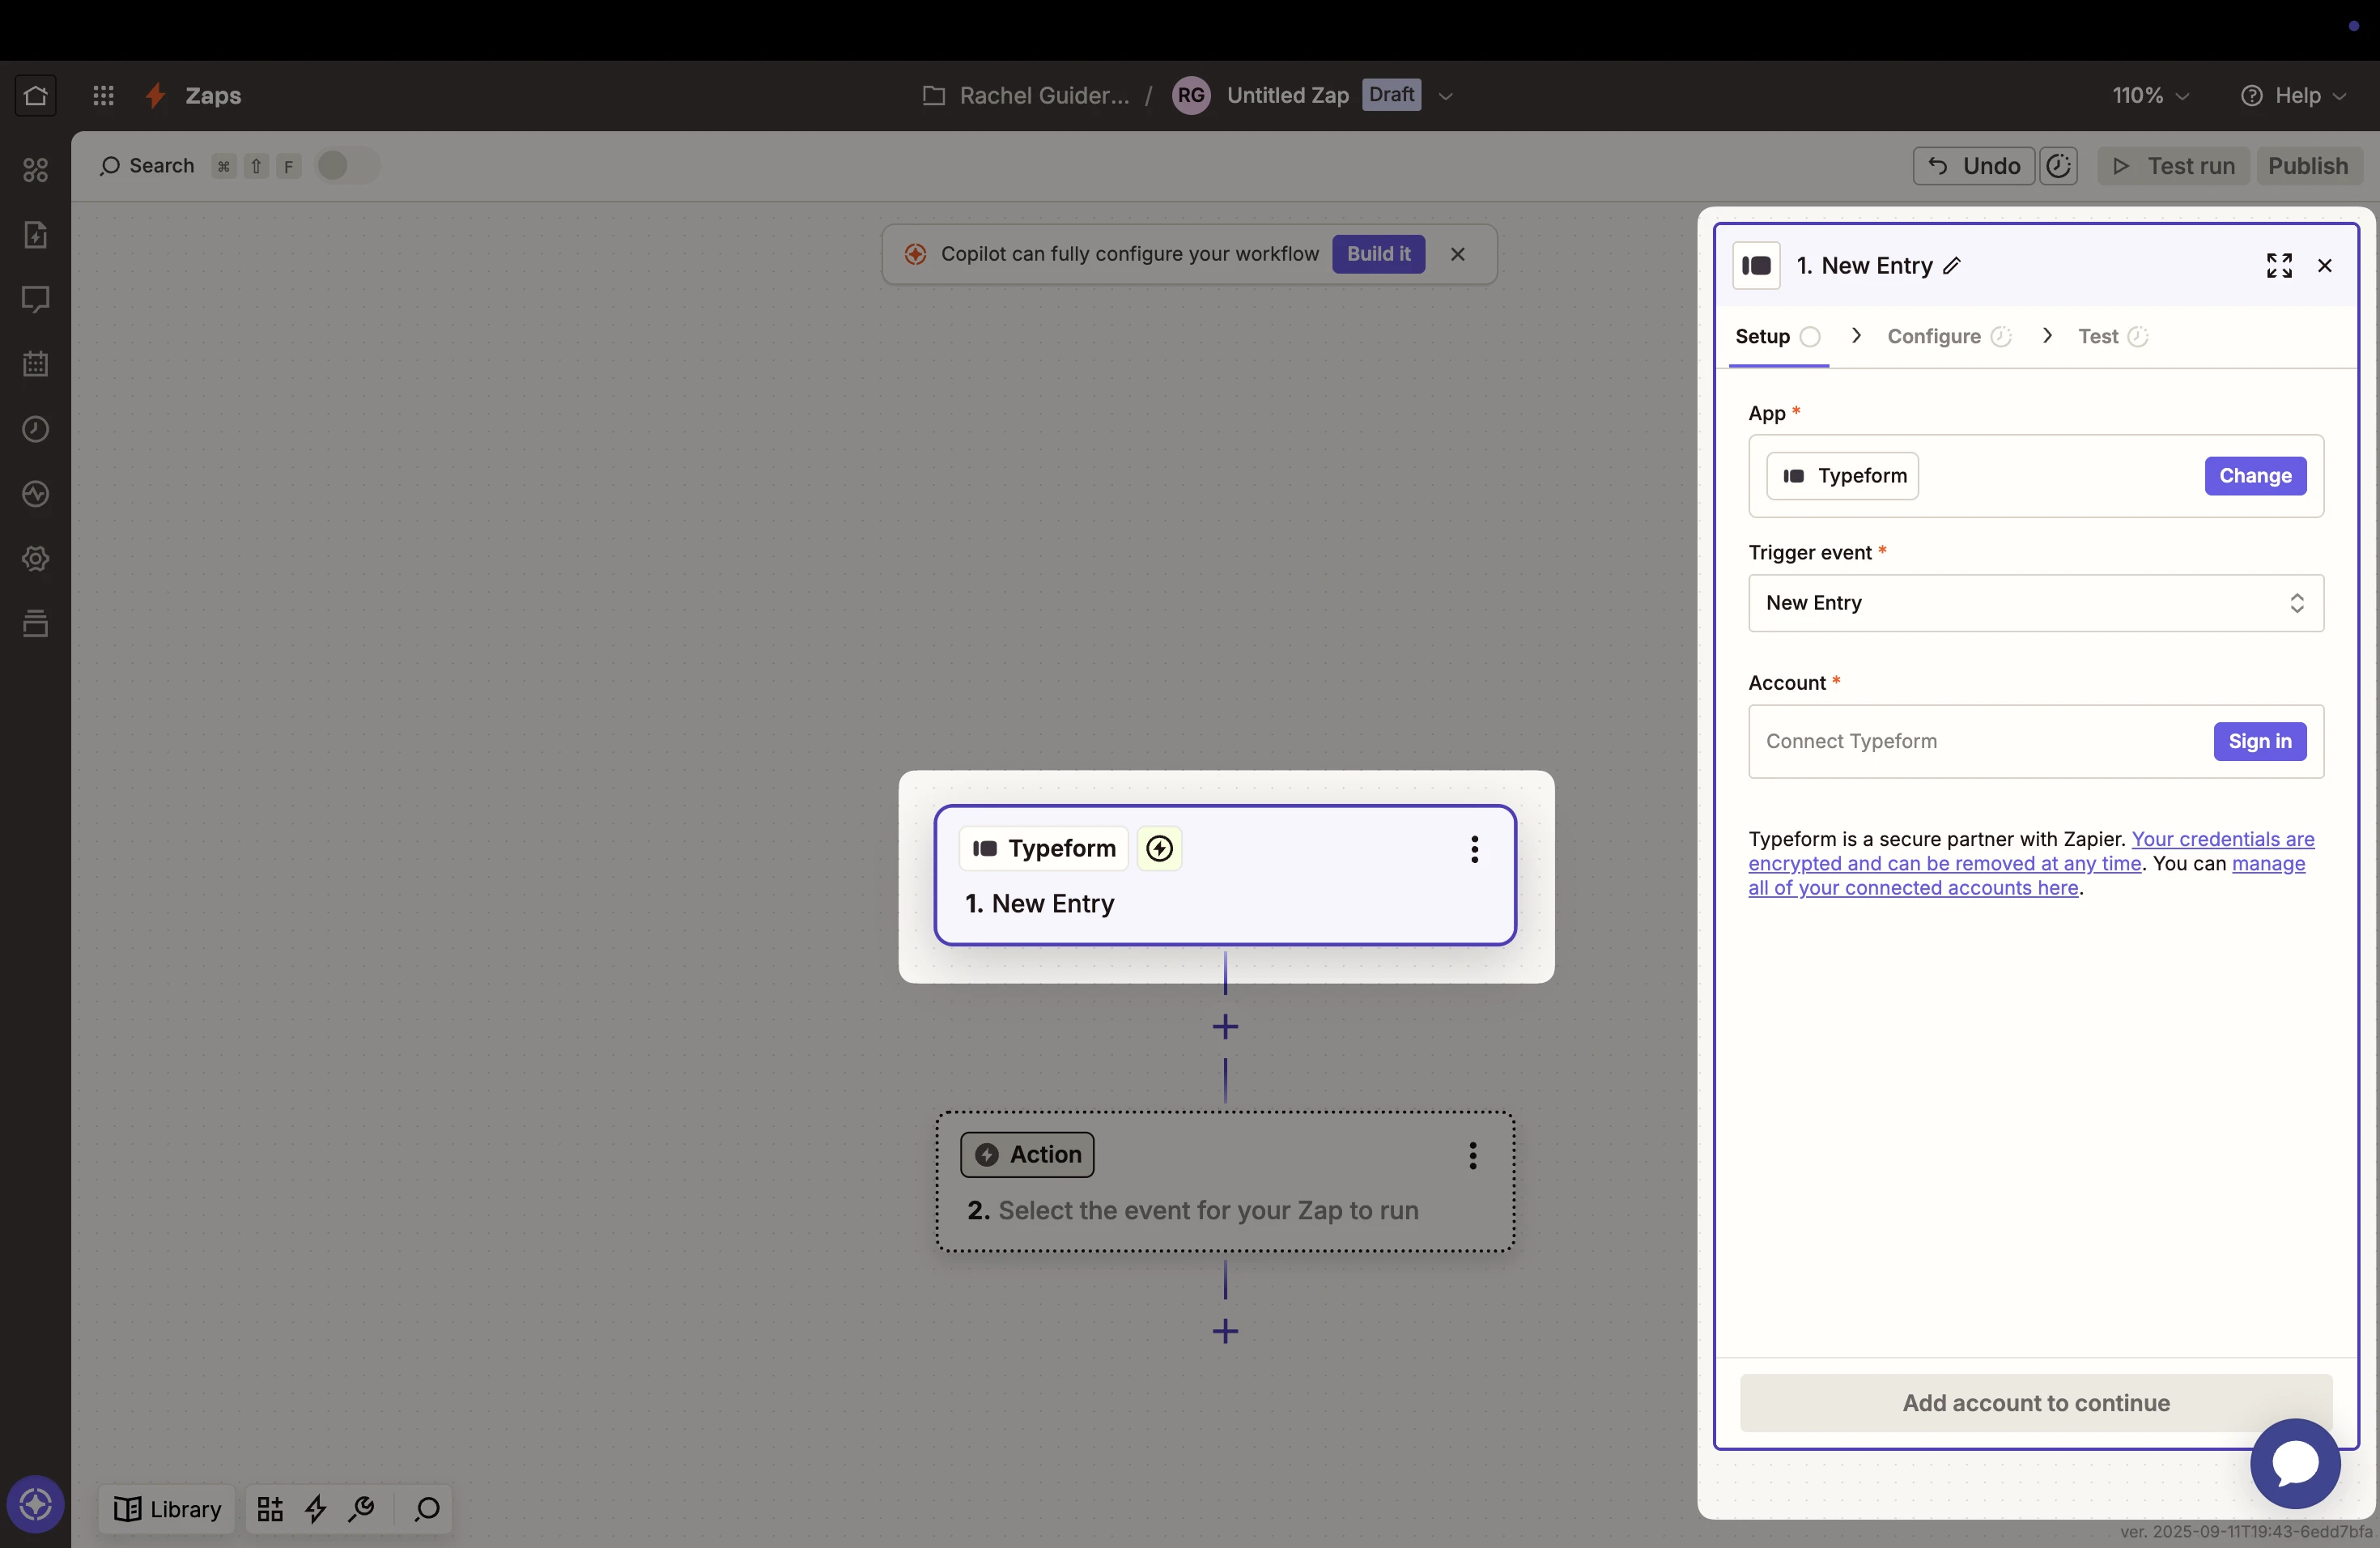Open the left sidebar chat bubble icon

pyautogui.click(x=35, y=299)
